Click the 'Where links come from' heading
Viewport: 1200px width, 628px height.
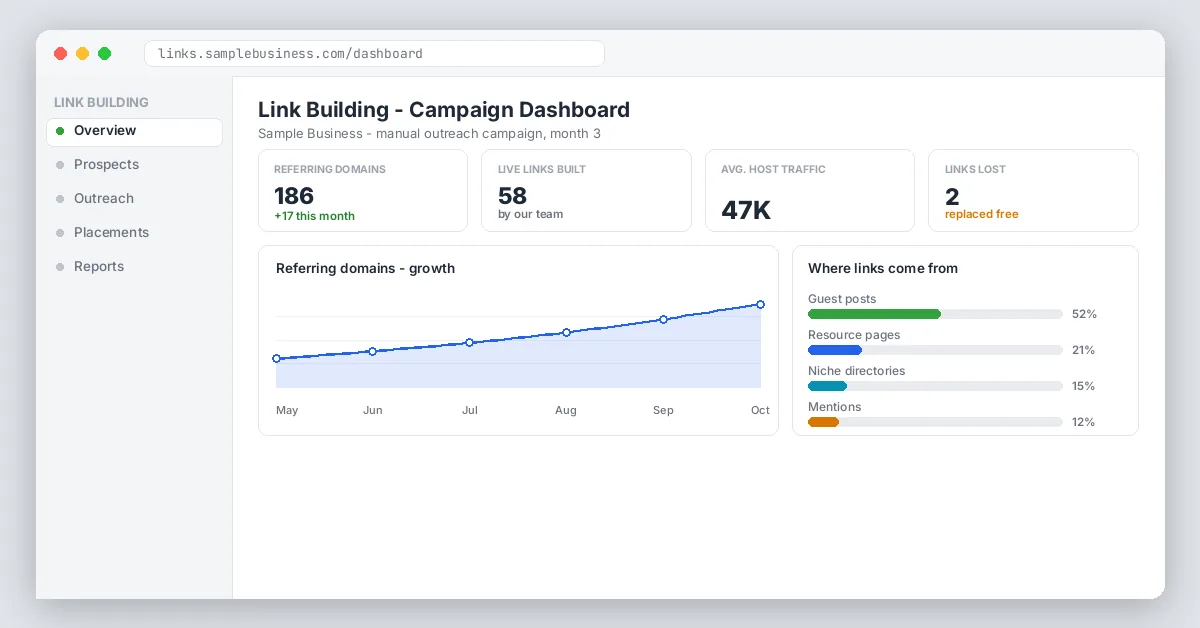tap(883, 268)
